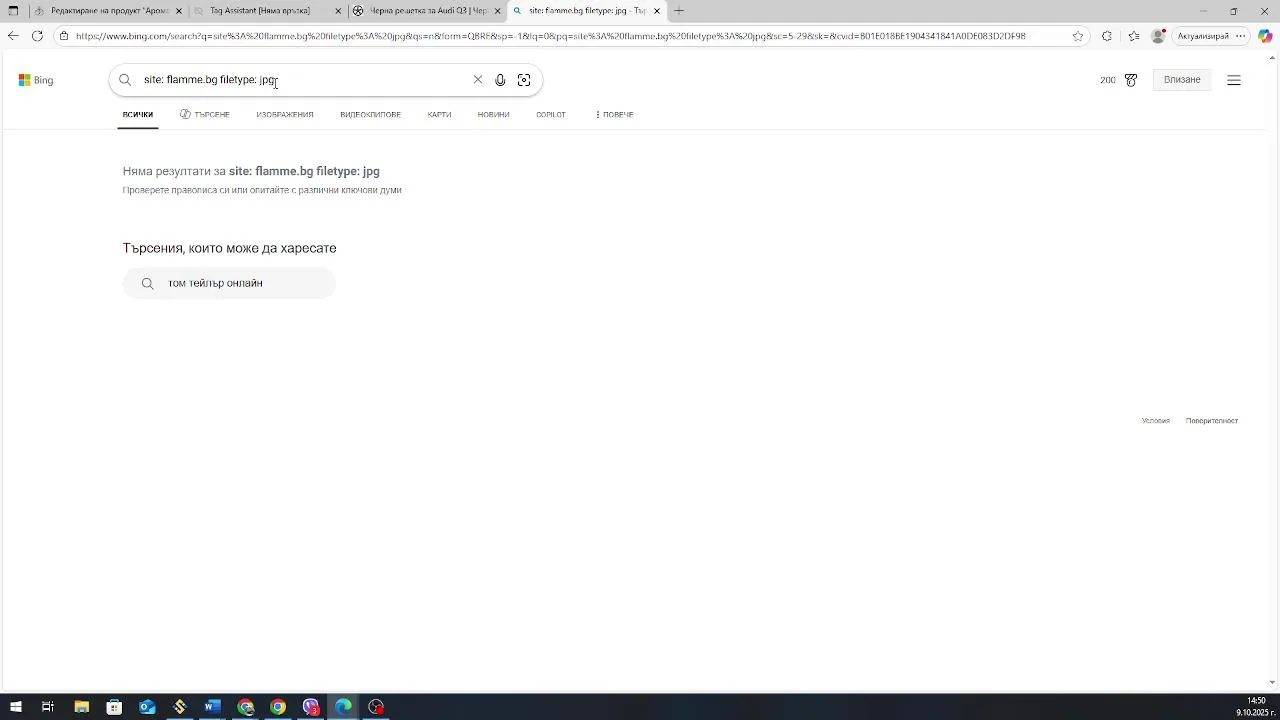
Task: Open the Bing hamburger menu
Action: click(x=1234, y=80)
